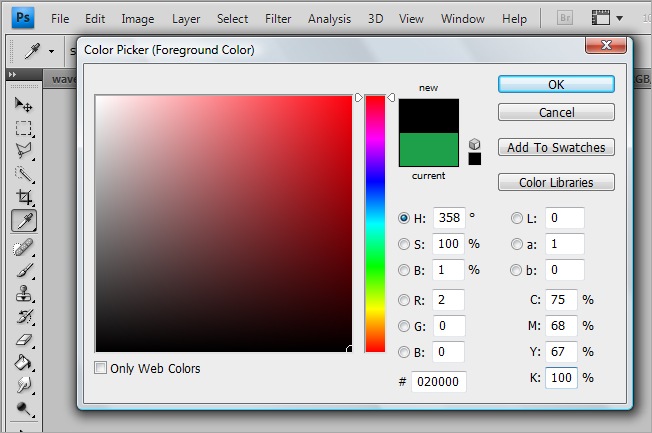
Task: Click the Cancel button
Action: (556, 112)
